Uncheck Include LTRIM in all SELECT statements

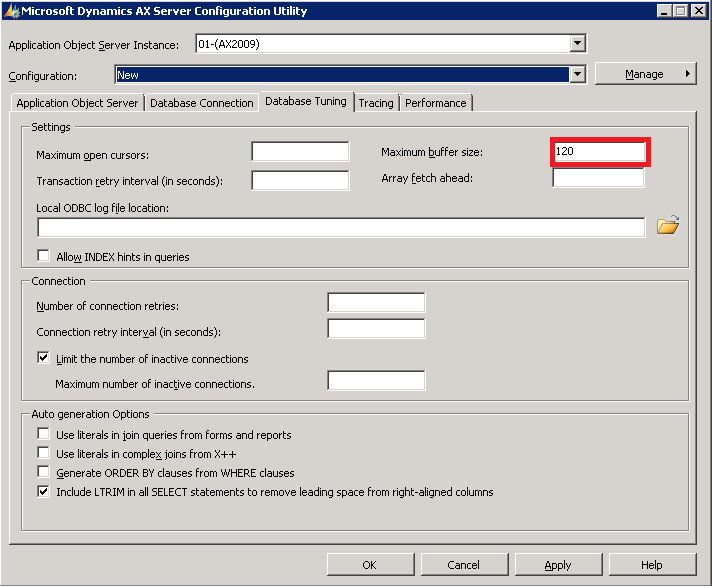point(44,491)
